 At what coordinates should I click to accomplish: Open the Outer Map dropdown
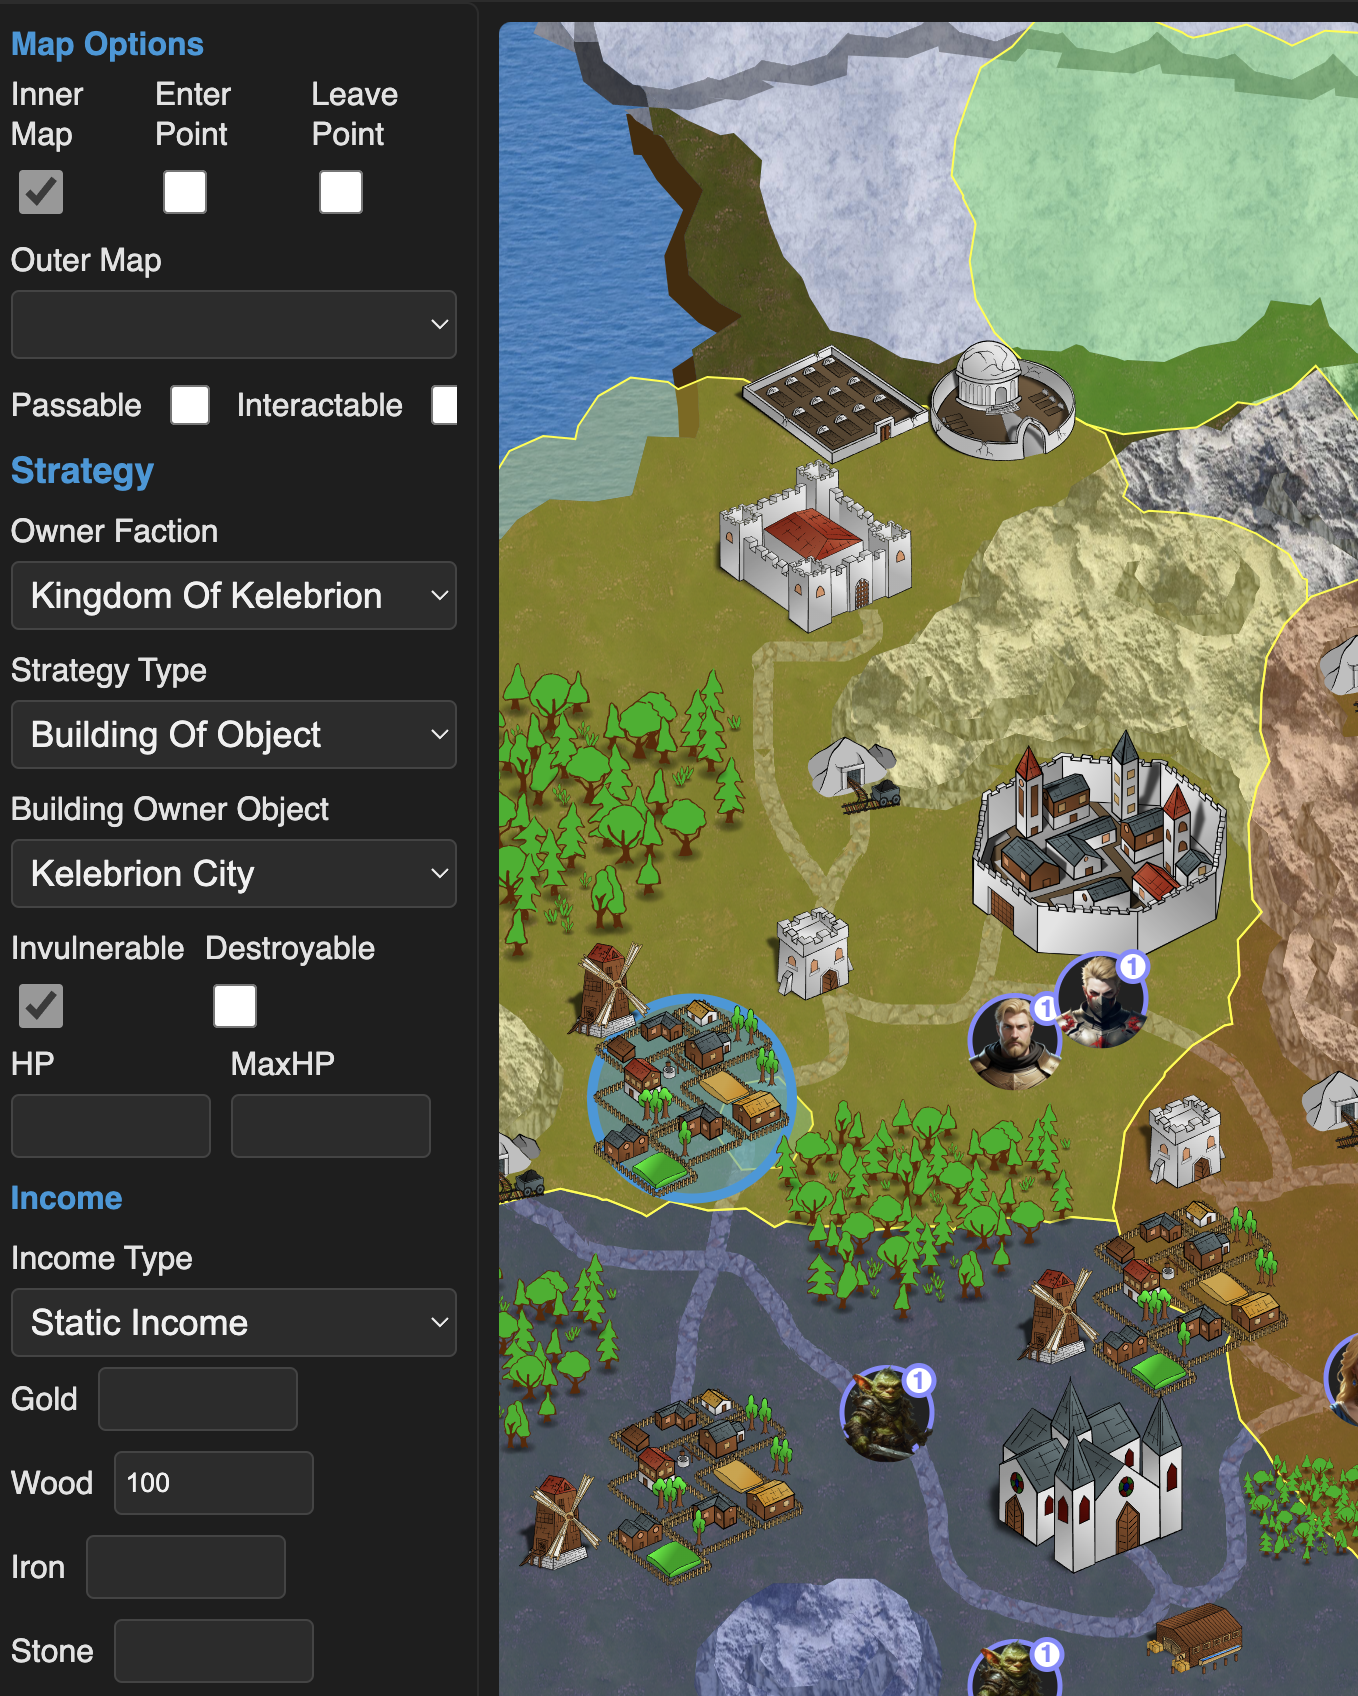(x=234, y=324)
